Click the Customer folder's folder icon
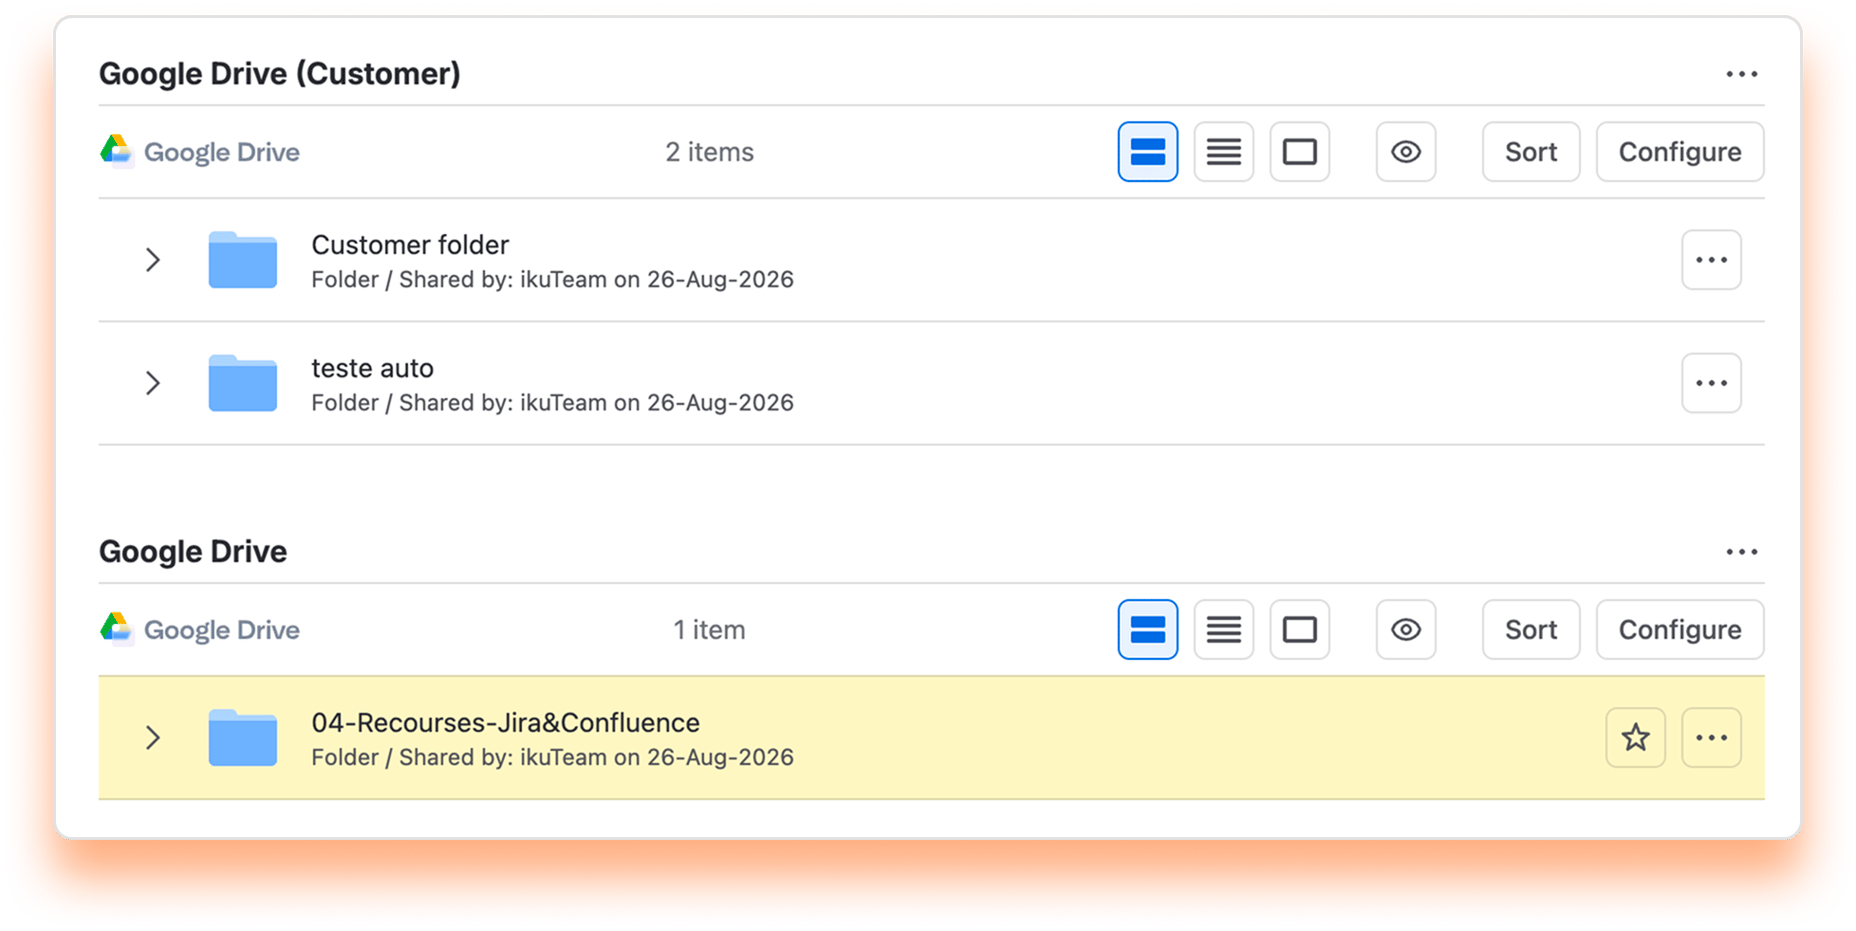Screen dimensions: 1856x931 (242, 260)
